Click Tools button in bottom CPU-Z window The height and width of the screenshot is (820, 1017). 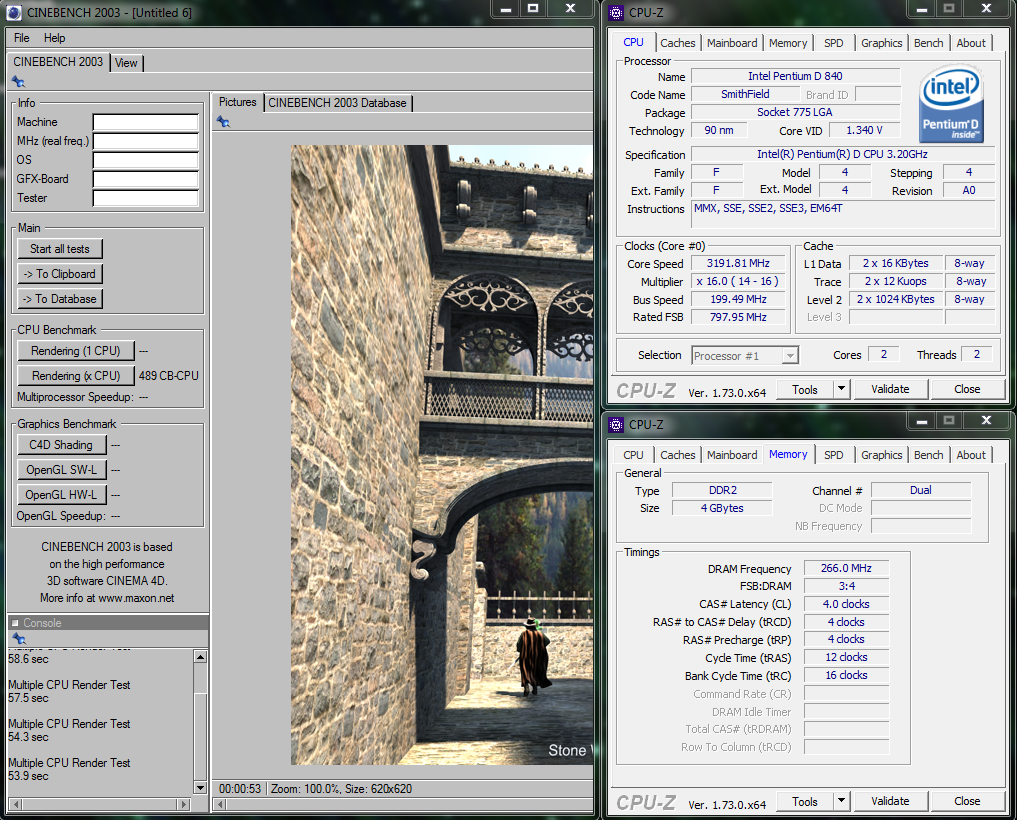[x=804, y=801]
